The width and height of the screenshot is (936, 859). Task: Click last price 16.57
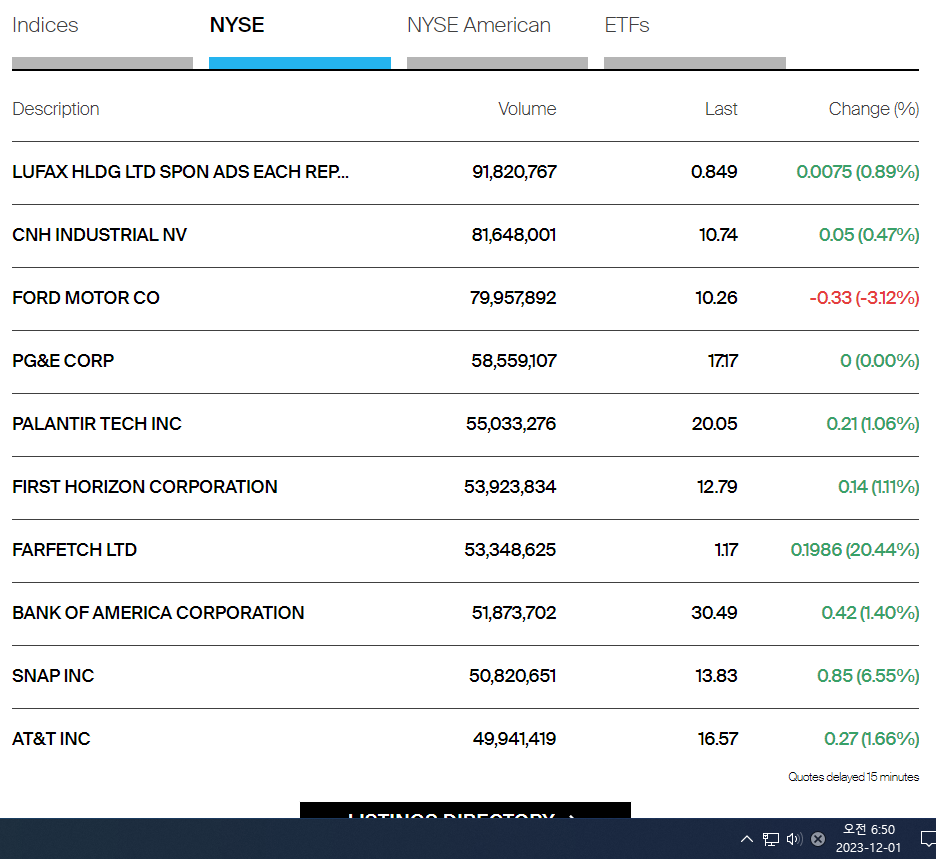click(x=718, y=738)
